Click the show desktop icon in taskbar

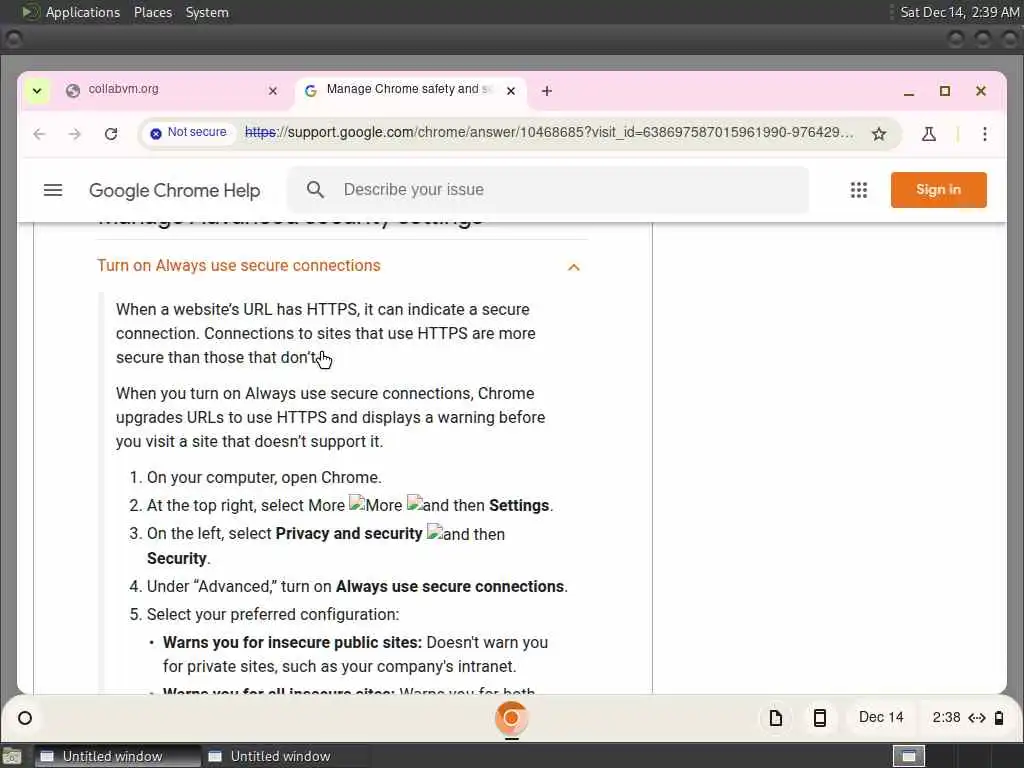(x=11, y=757)
